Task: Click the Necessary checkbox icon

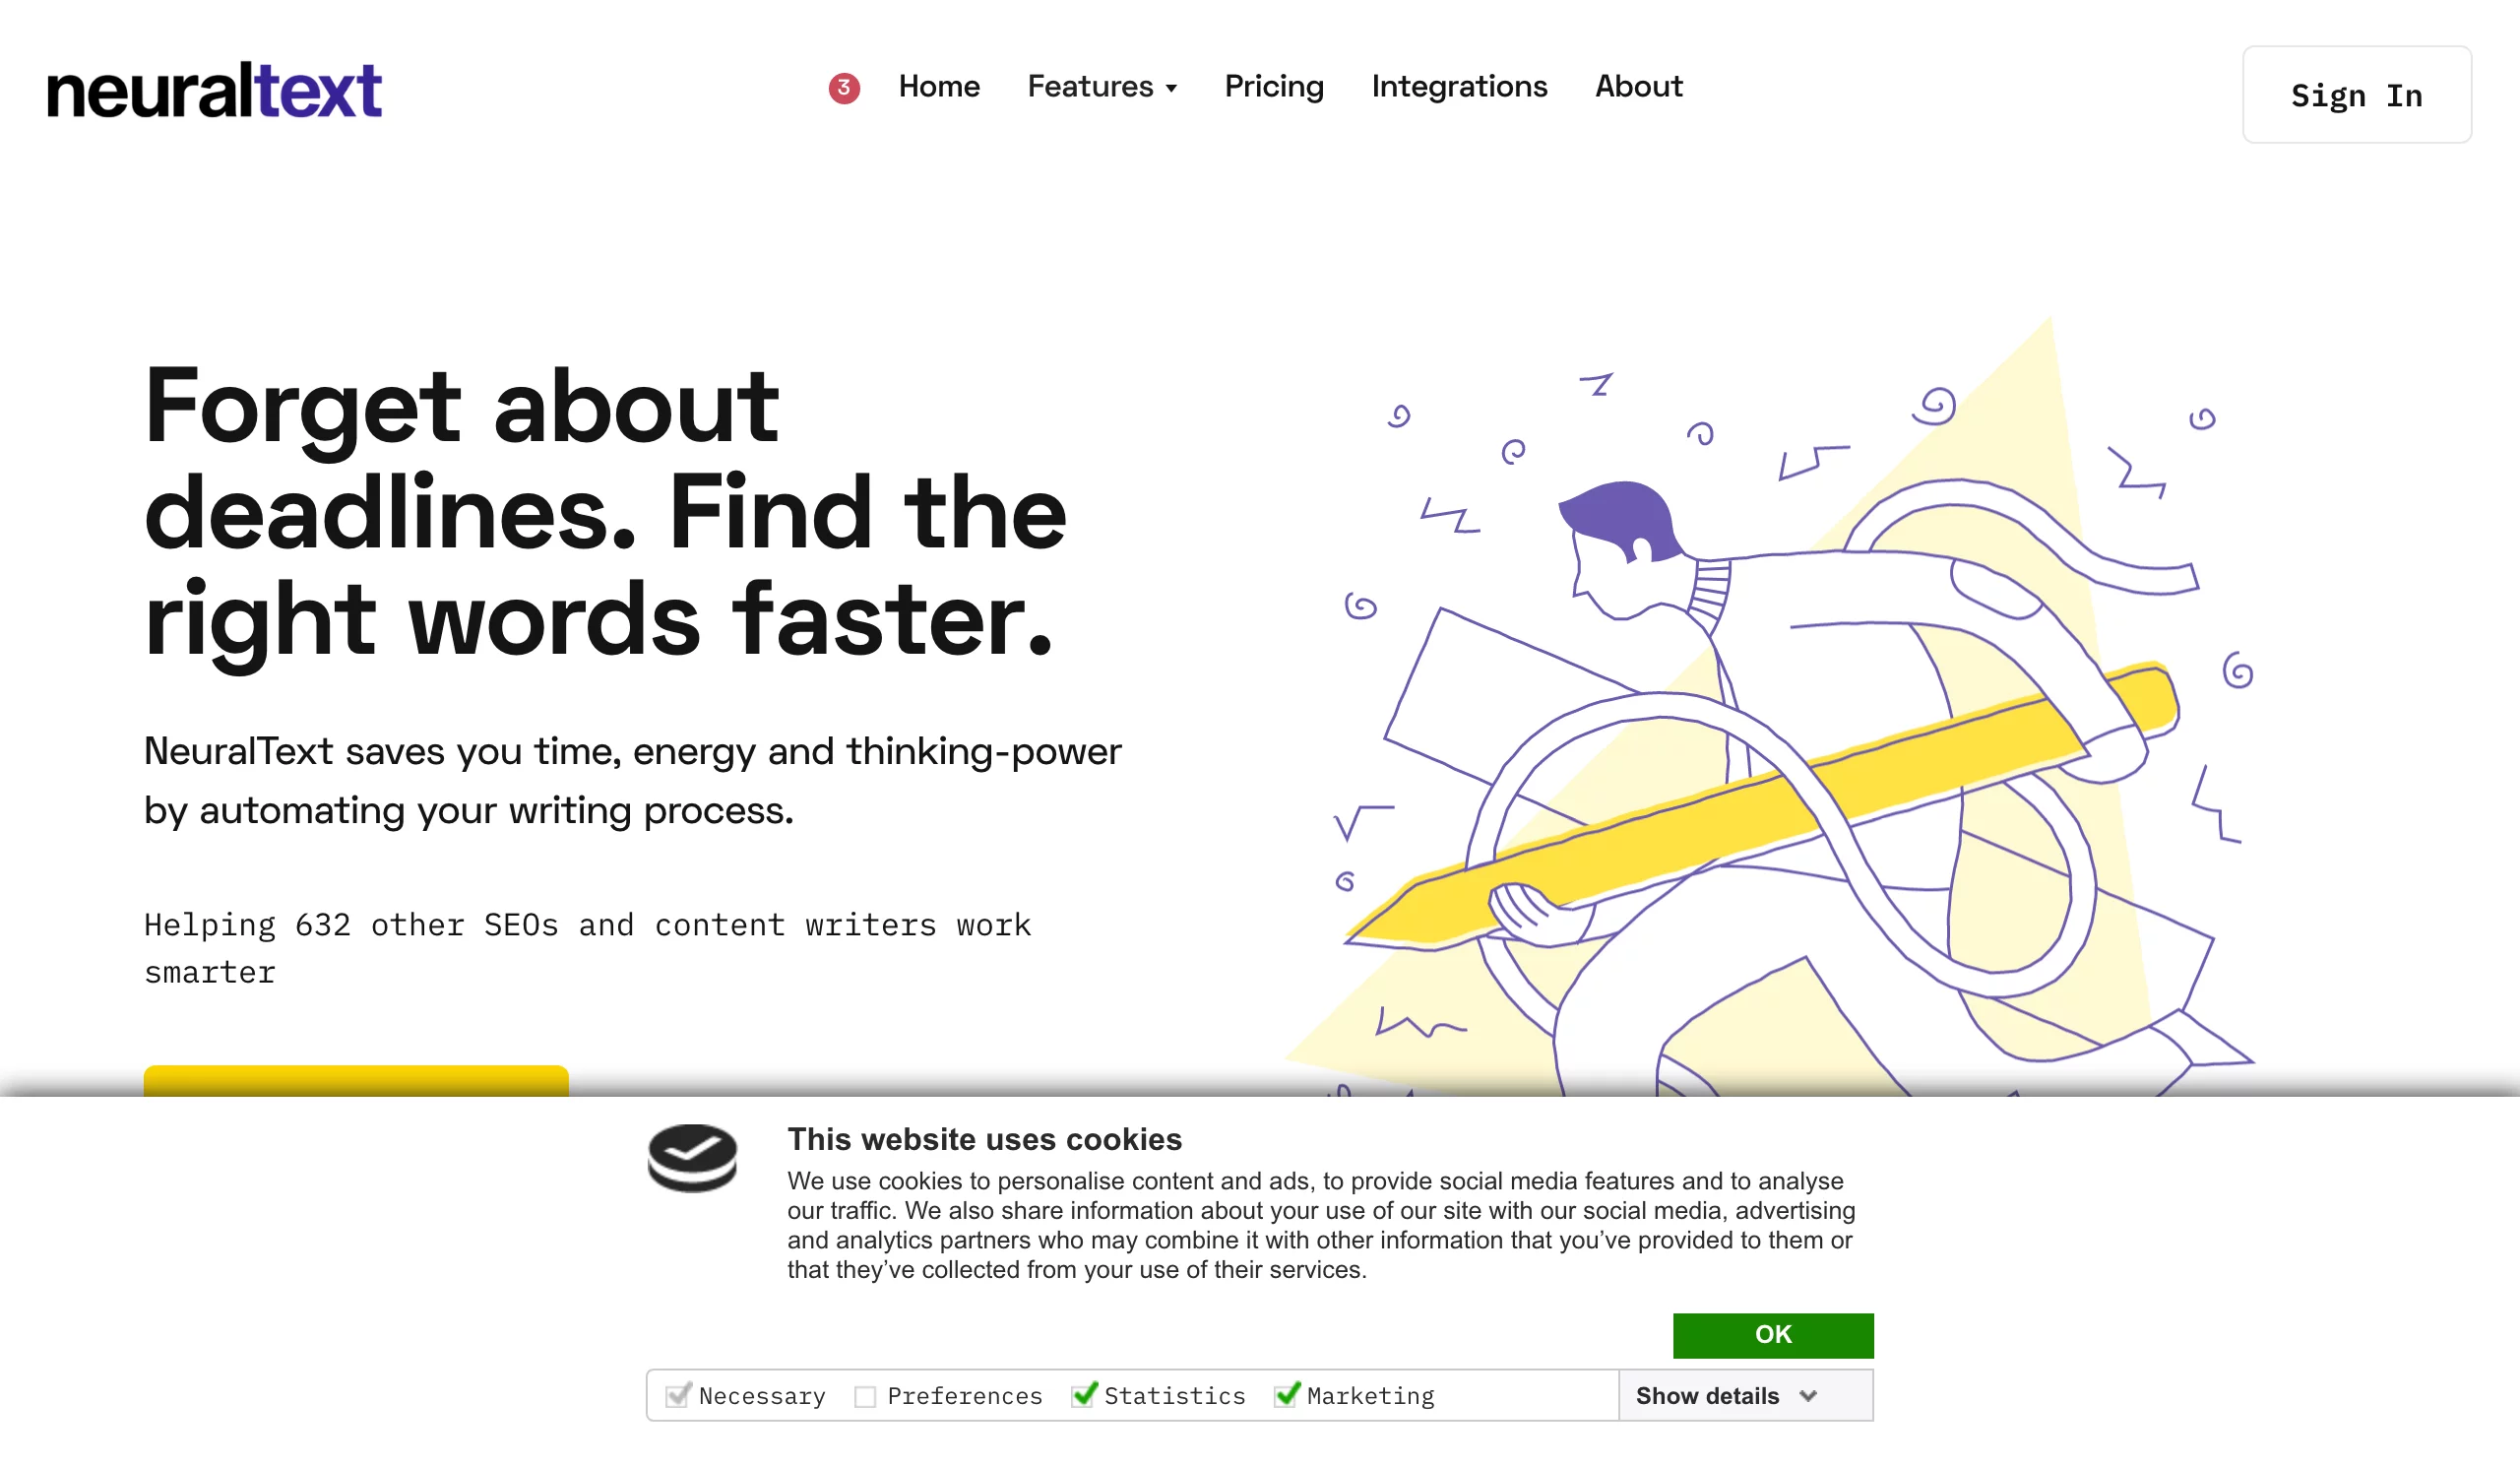Action: click(677, 1395)
